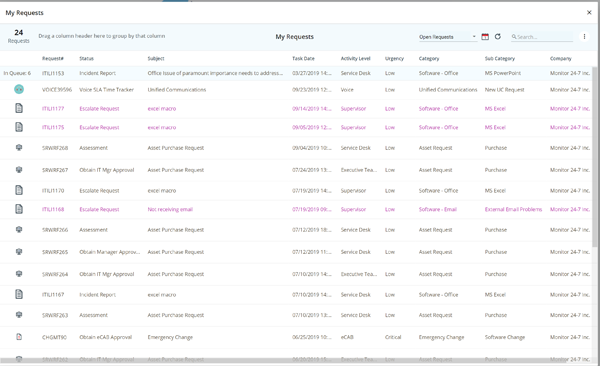The image size is (600, 366).
Task: Click Obtain Manager Approval status of SRWRF265
Action: click(x=110, y=252)
